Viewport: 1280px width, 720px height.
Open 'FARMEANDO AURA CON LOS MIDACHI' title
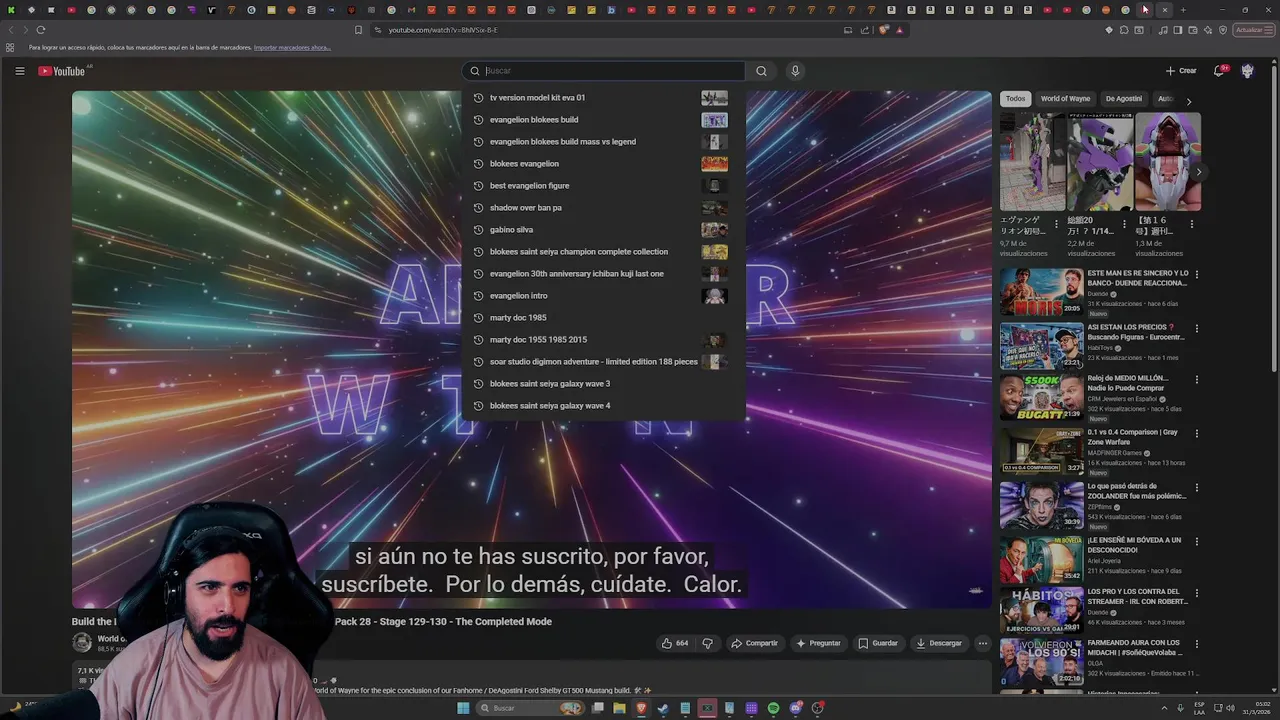point(1134,647)
